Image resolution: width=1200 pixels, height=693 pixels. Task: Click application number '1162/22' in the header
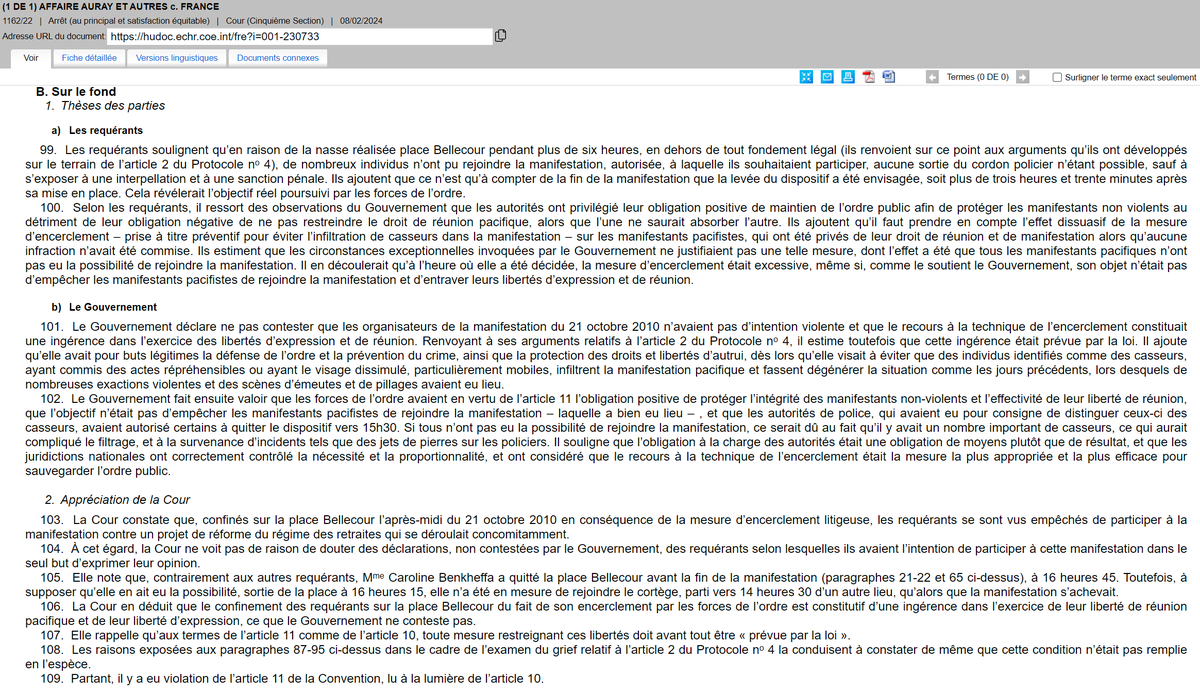tap(17, 21)
